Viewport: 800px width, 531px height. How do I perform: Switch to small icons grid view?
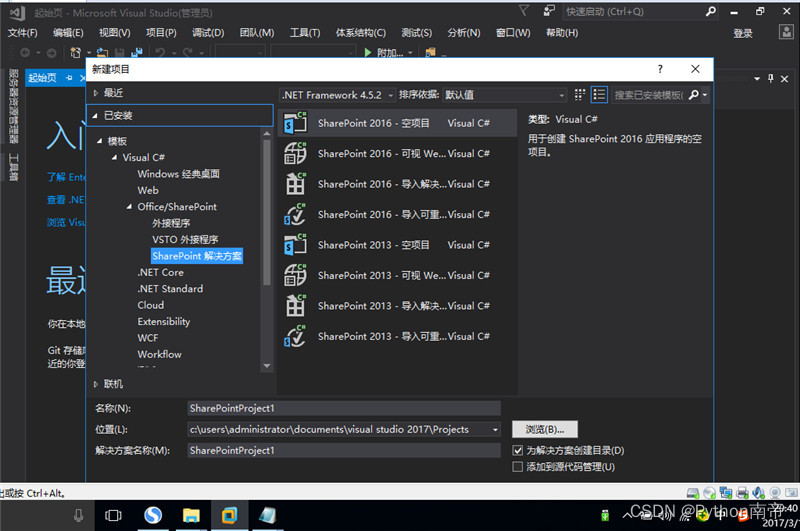point(580,95)
